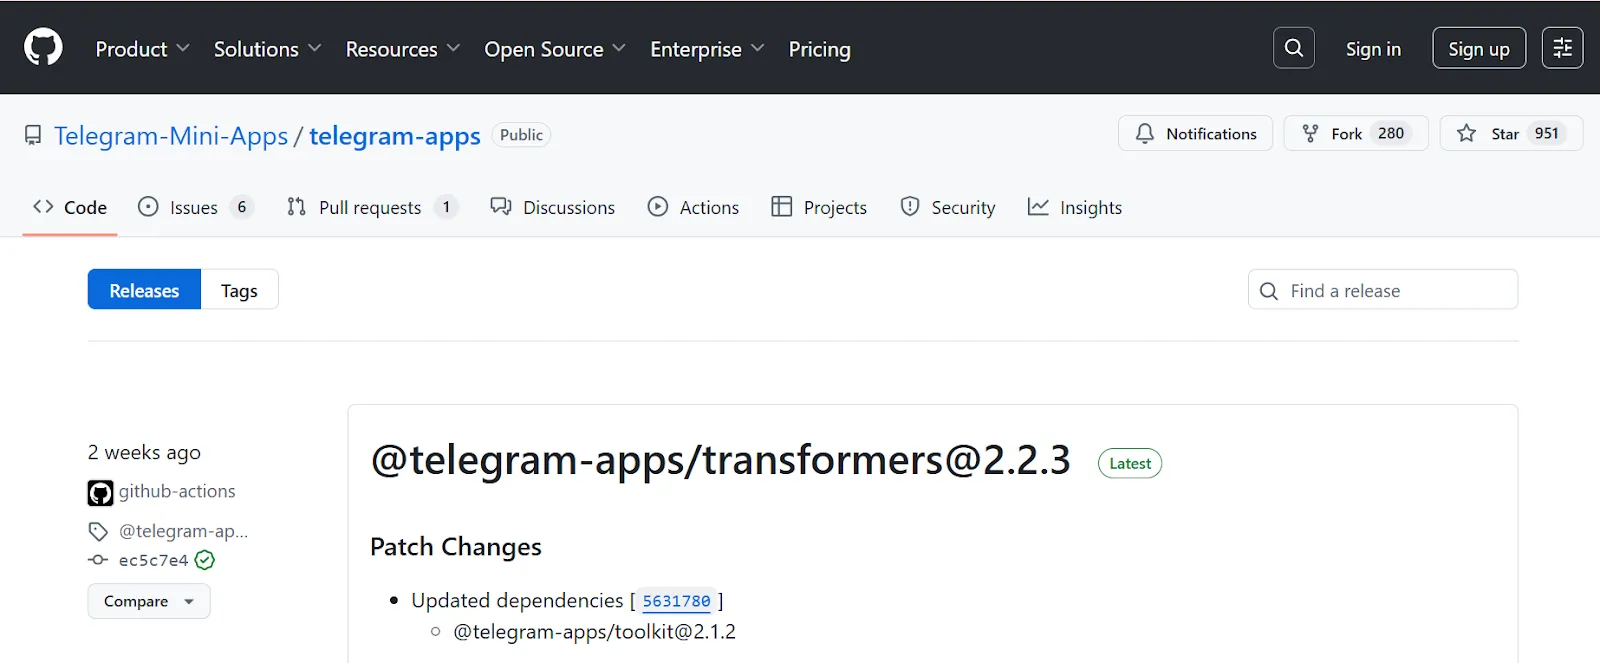This screenshot has height=663, width=1600.
Task: Click magnifier icon in Find a release
Action: pos(1269,291)
